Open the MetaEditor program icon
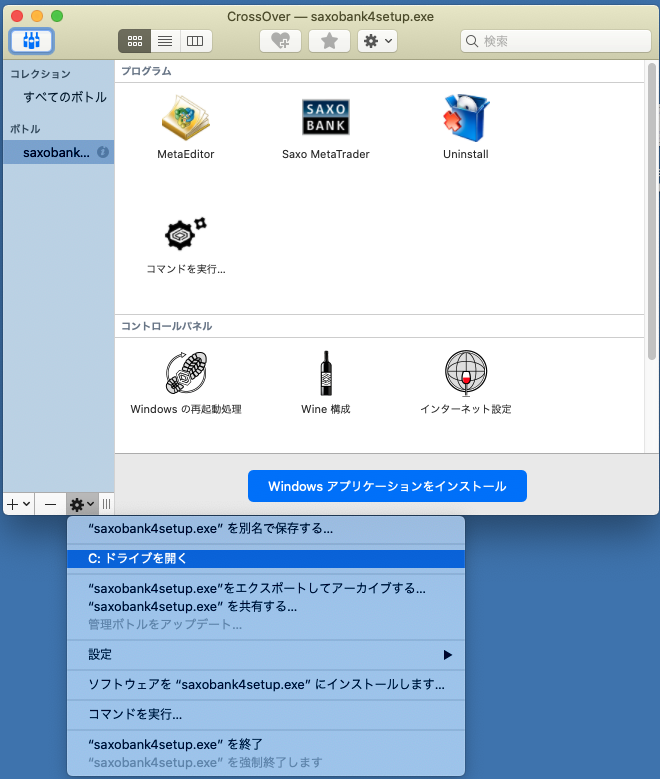This screenshot has width=660, height=779. click(x=185, y=118)
